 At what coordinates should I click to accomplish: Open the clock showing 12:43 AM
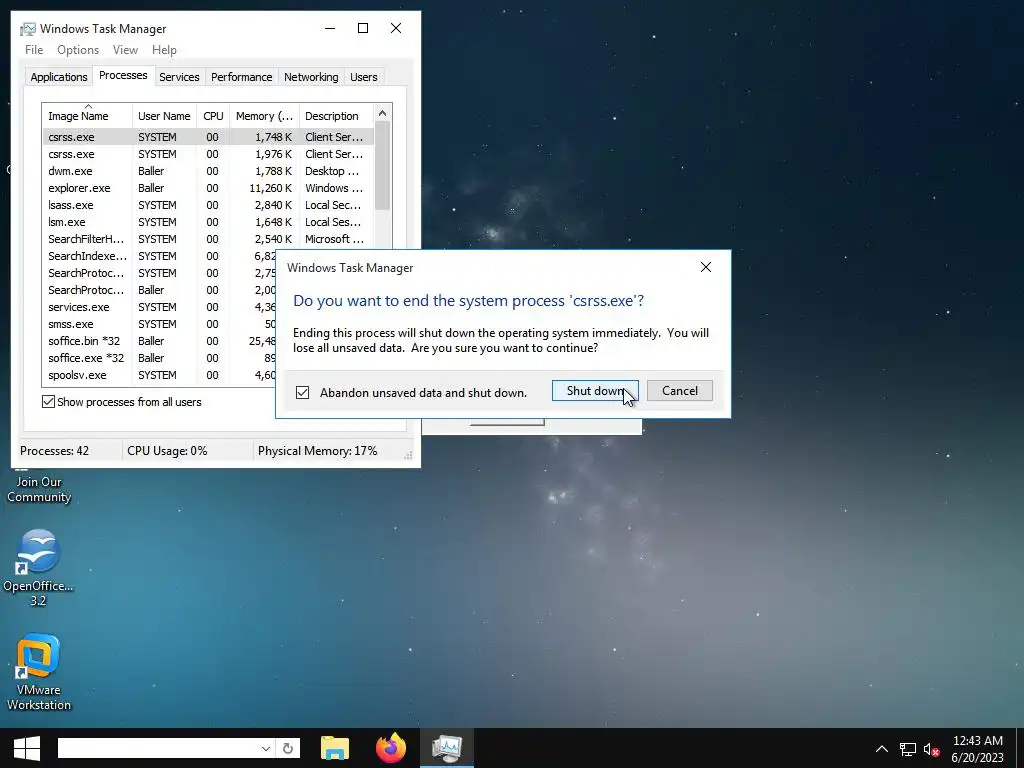(x=977, y=749)
